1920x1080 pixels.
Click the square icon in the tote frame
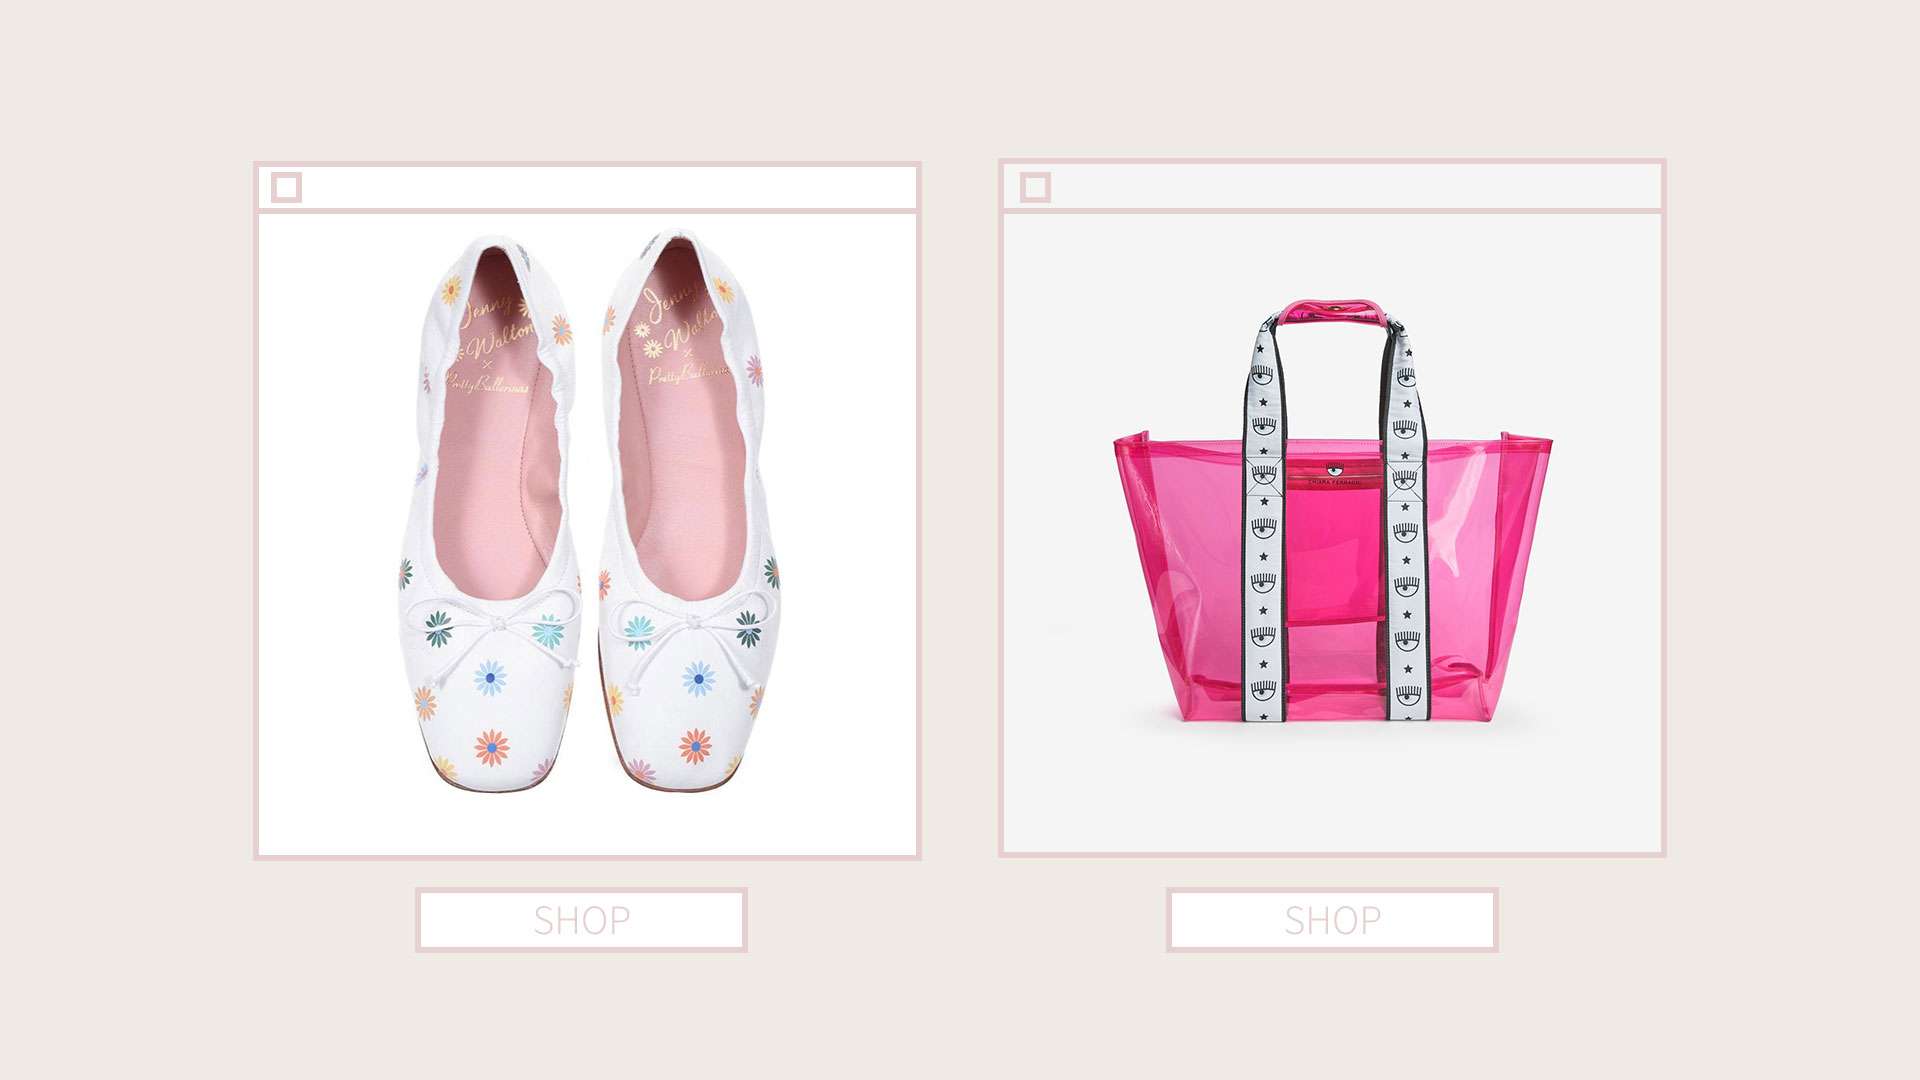point(1036,187)
